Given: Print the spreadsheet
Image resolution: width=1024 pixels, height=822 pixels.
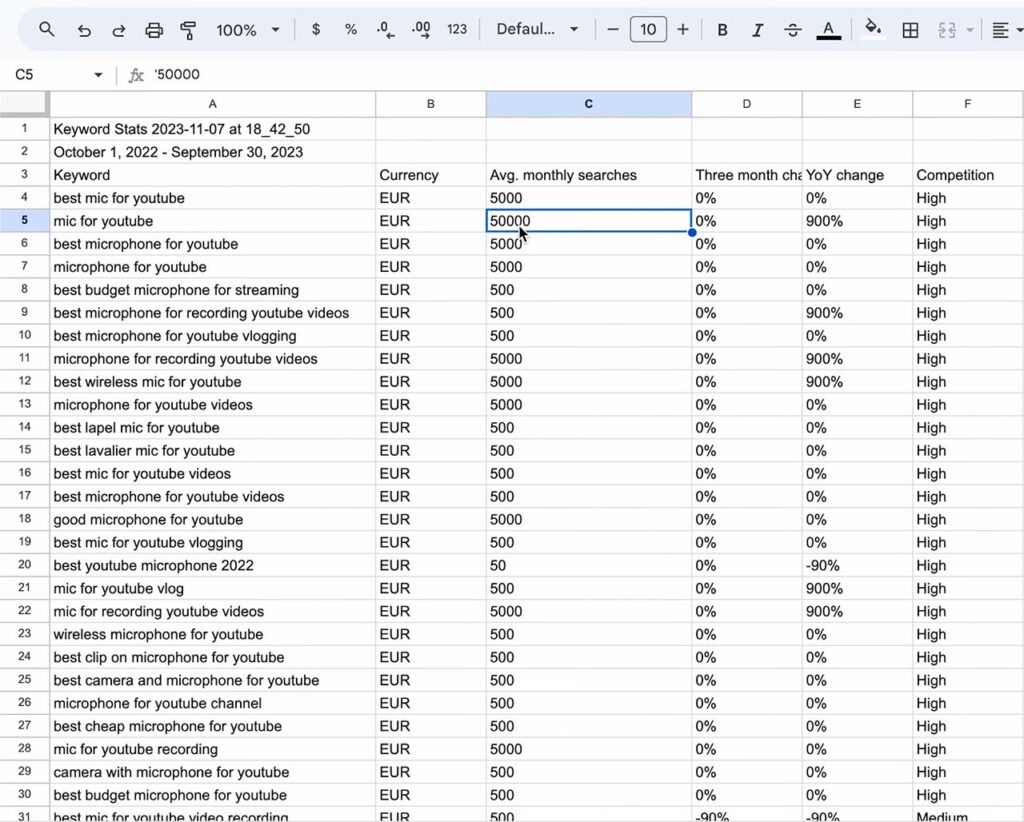Looking at the screenshot, I should point(154,30).
